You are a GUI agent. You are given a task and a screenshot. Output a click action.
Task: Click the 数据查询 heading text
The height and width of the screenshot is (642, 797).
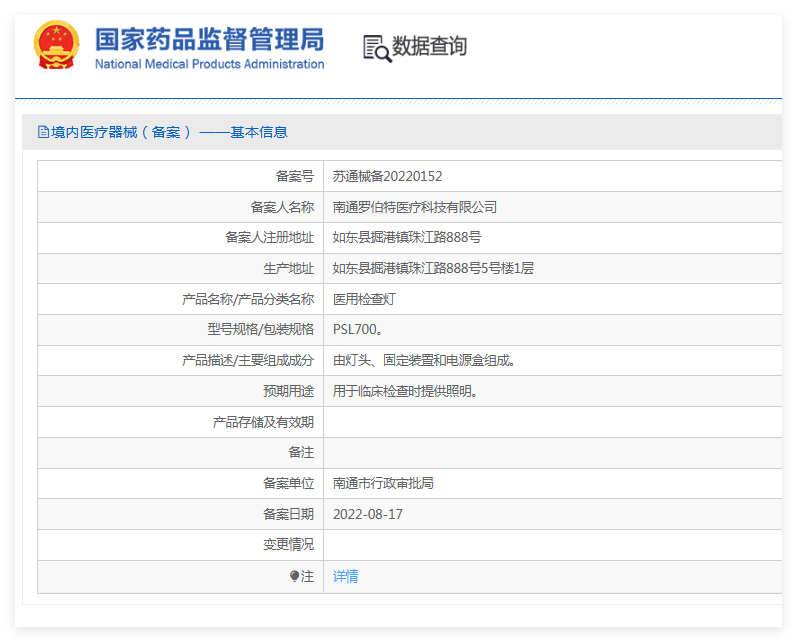[x=430, y=46]
